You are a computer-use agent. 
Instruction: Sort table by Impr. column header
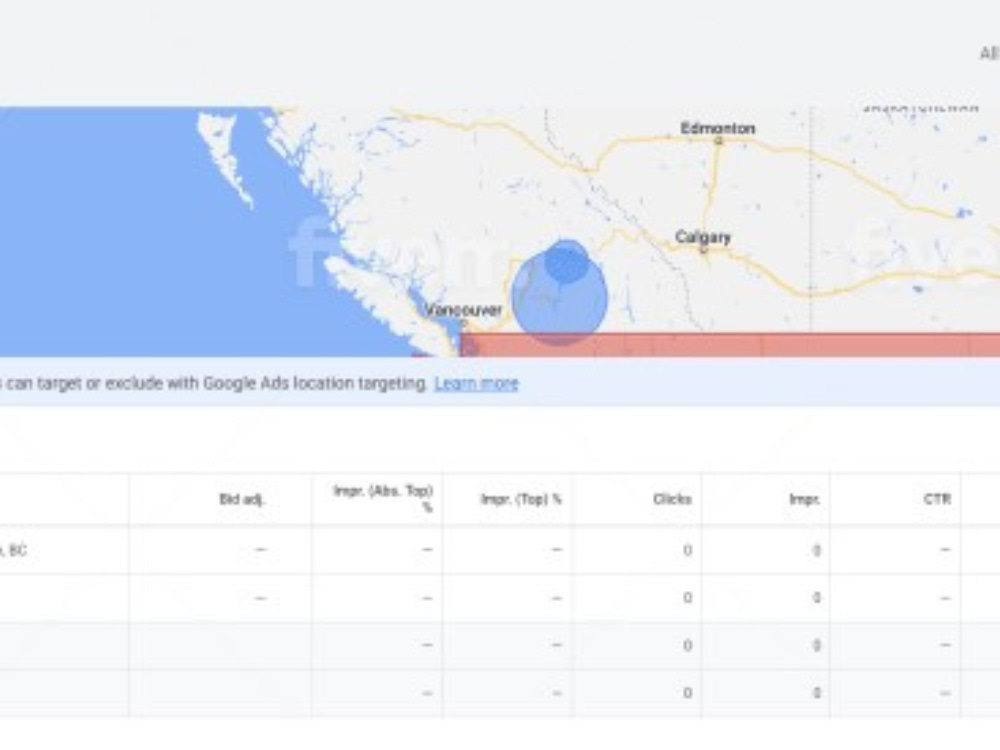(x=804, y=499)
